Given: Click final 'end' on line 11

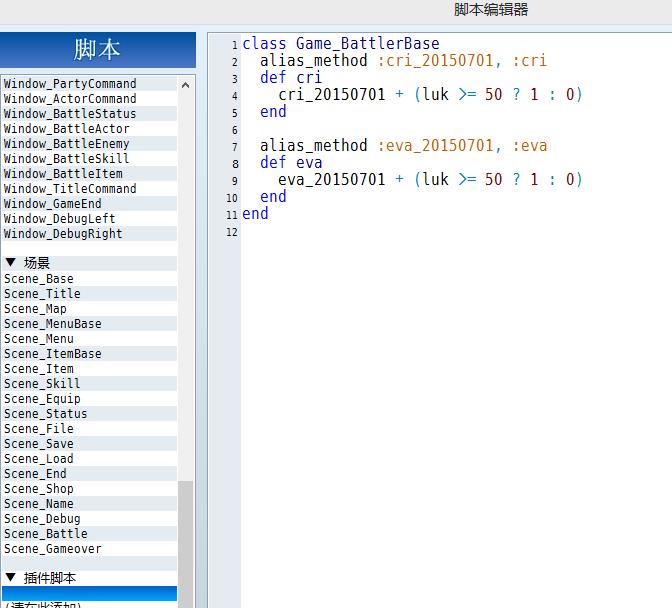Looking at the screenshot, I should coord(255,213).
